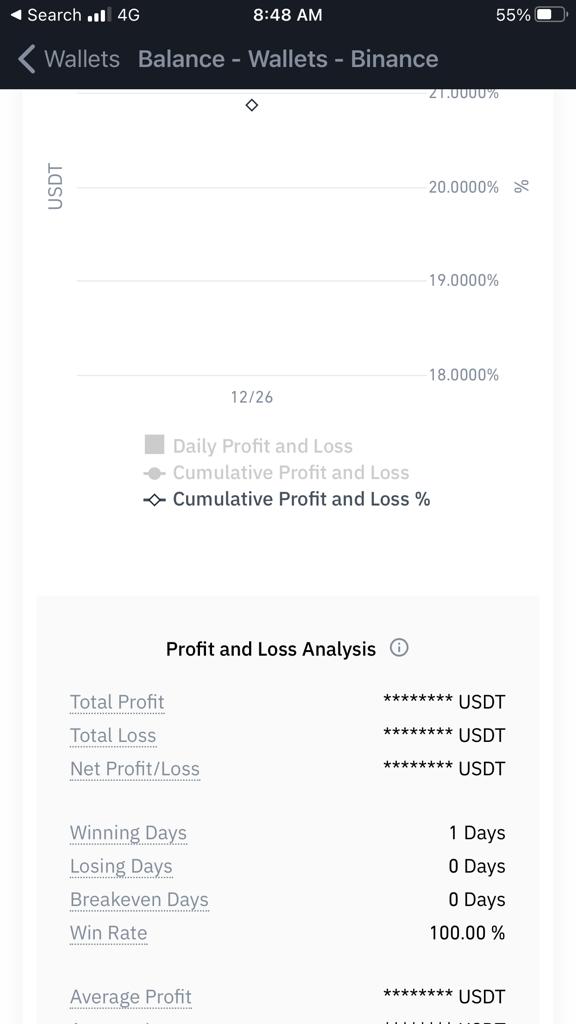Show the Total Profit tooltip

[x=117, y=702]
